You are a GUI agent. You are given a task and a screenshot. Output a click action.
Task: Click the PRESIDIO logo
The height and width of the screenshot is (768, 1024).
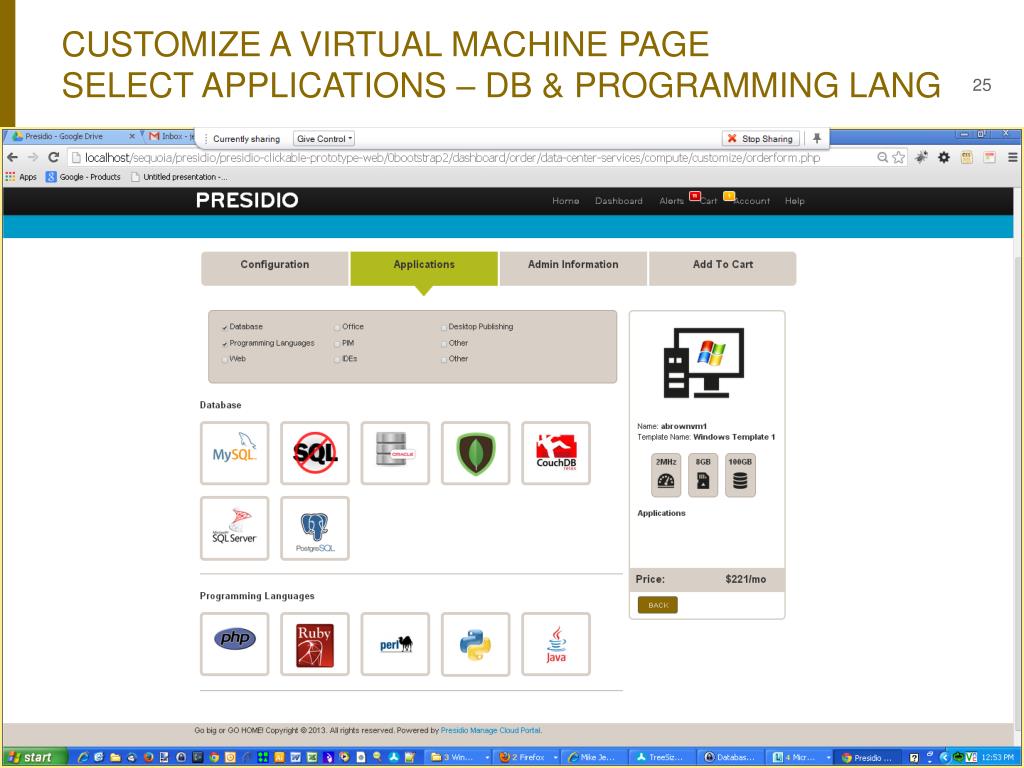[x=247, y=200]
